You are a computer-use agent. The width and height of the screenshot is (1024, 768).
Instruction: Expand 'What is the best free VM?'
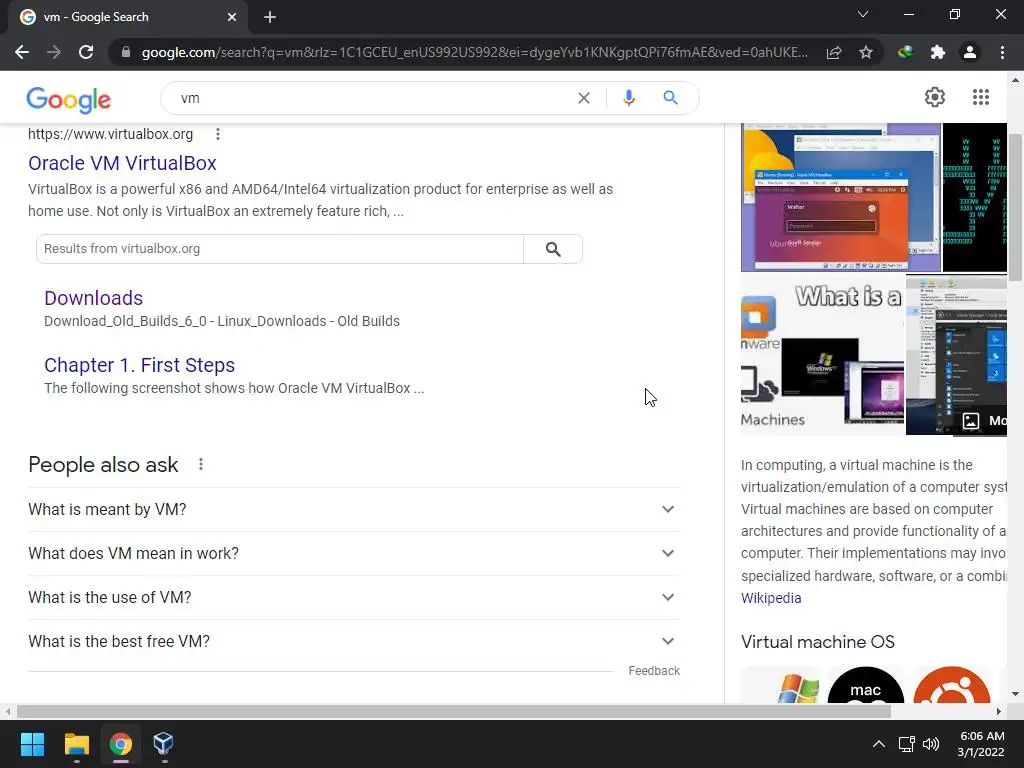pyautogui.click(x=353, y=641)
